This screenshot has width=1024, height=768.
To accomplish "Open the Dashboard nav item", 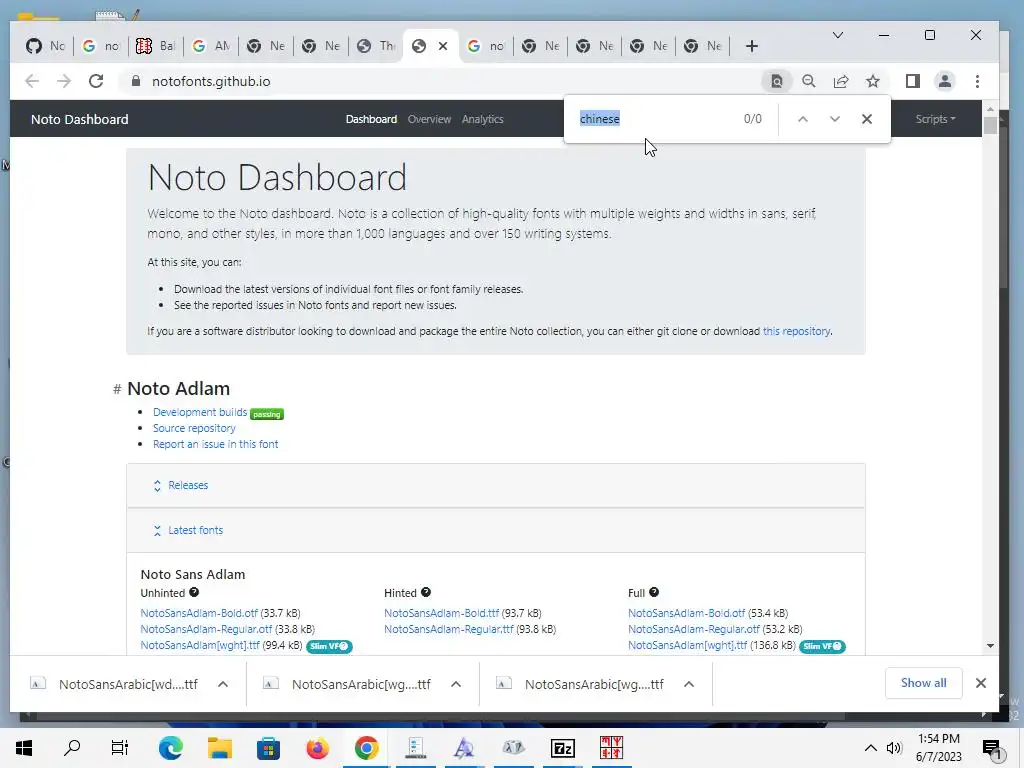I will 371,119.
